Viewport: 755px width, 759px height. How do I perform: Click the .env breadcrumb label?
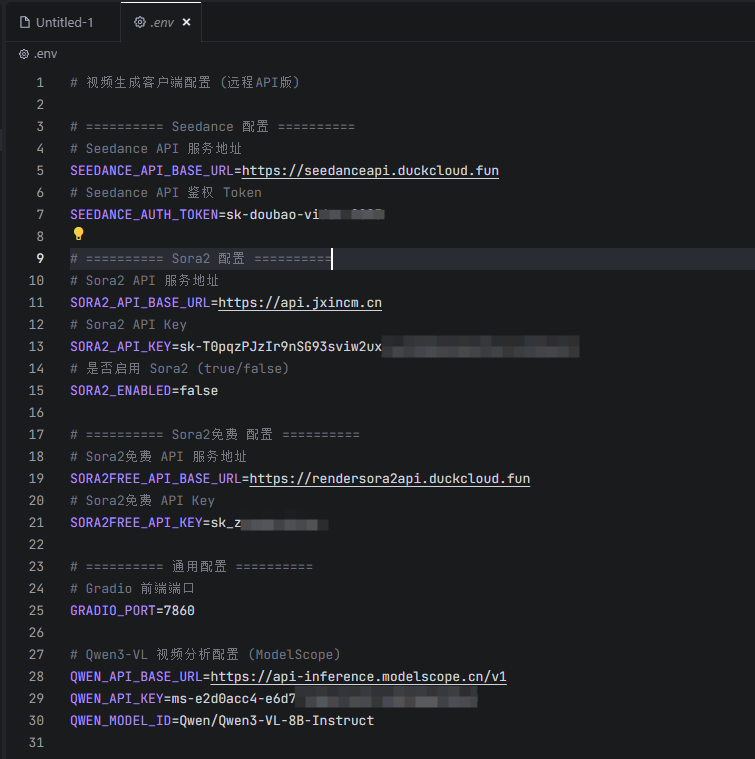pos(46,54)
